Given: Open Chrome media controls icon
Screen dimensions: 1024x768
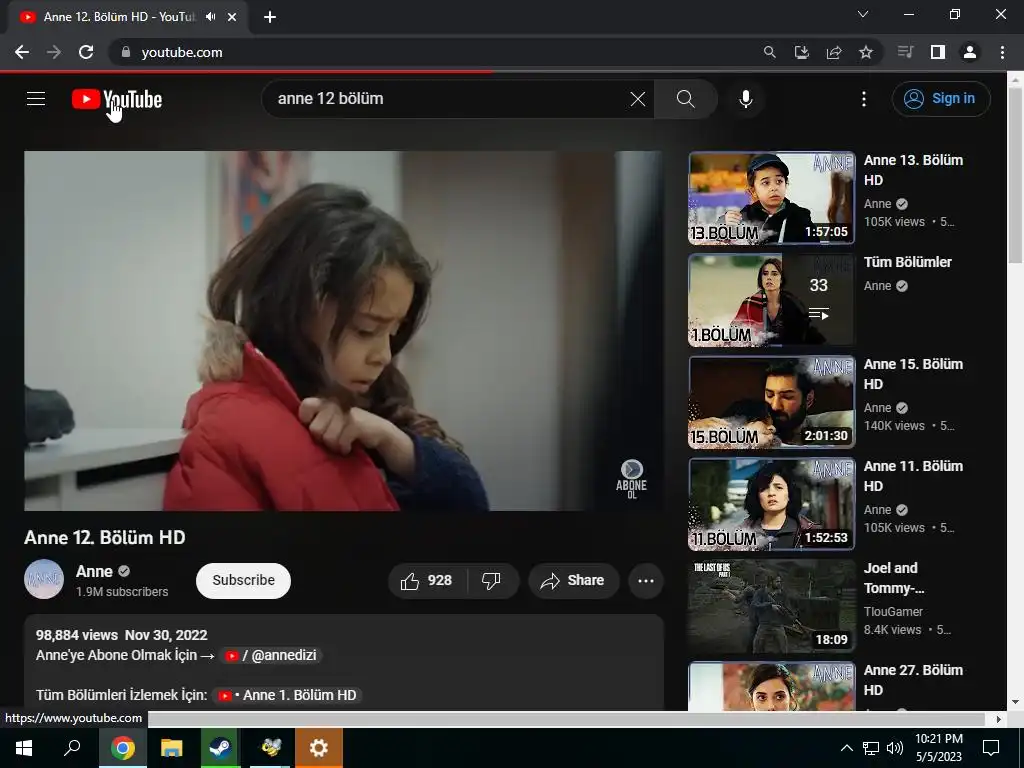Looking at the screenshot, I should pyautogui.click(x=906, y=52).
